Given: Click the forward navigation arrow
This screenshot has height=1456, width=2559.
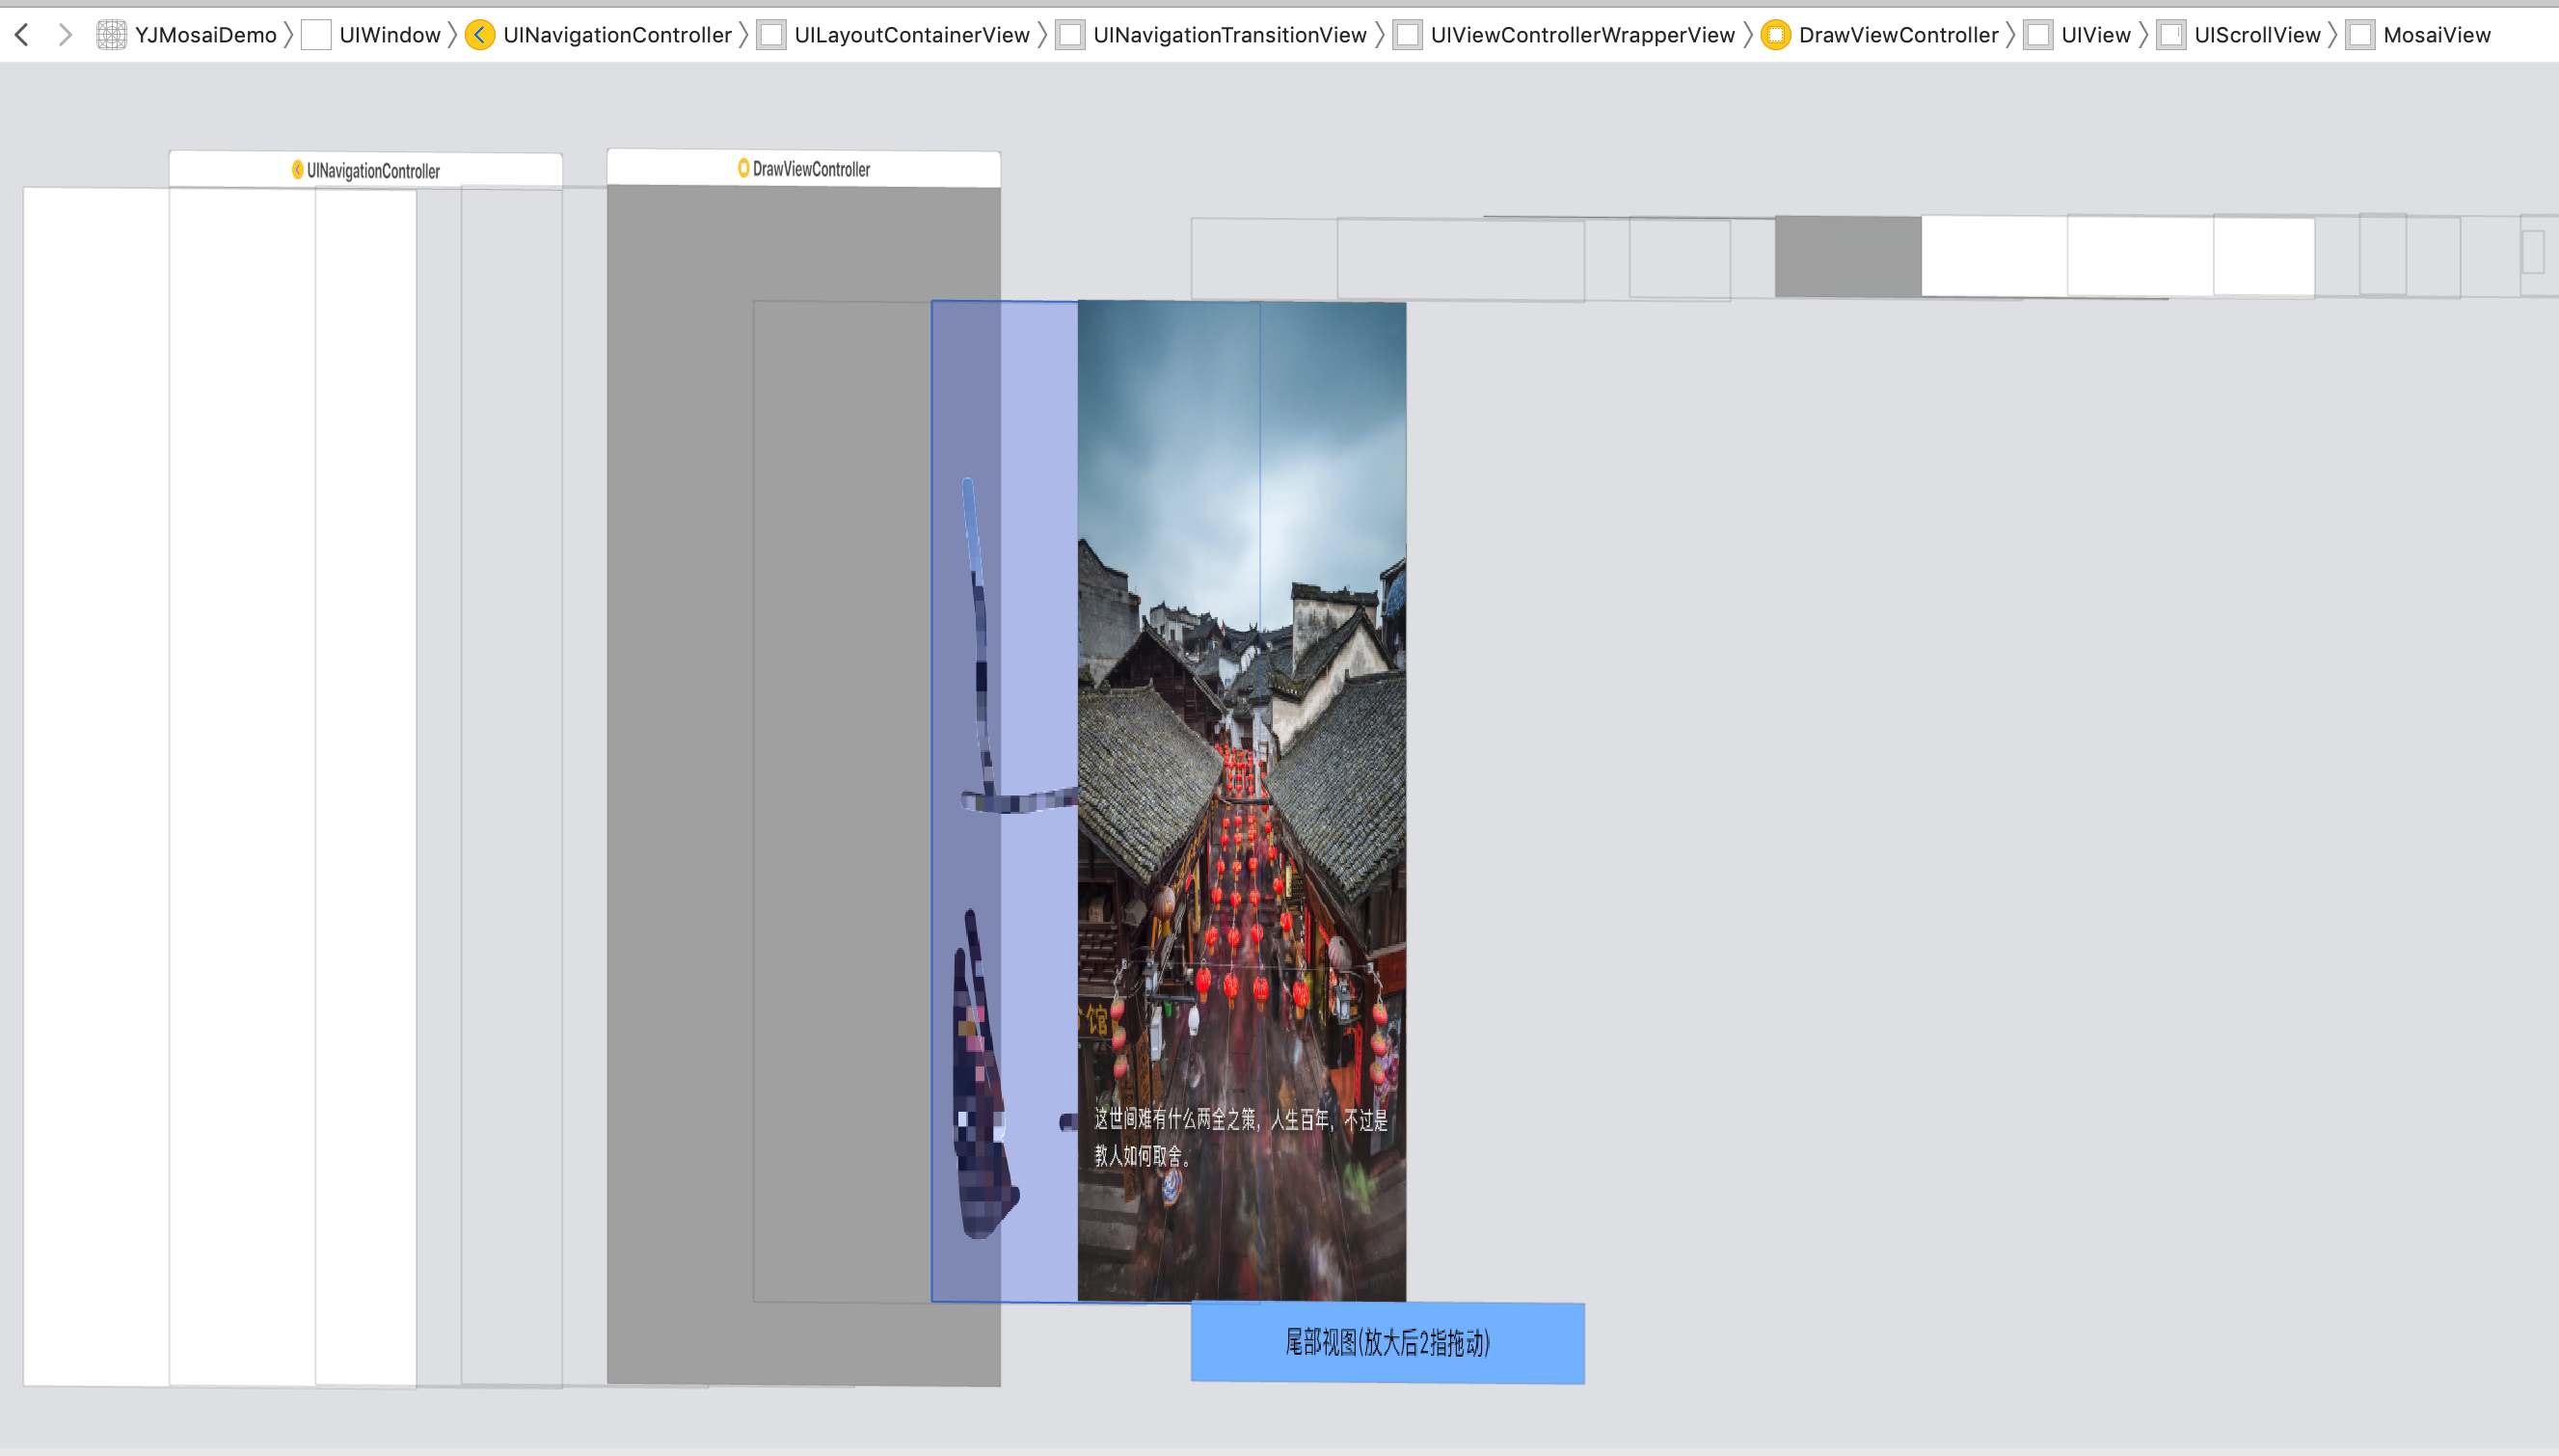Looking at the screenshot, I should (65, 35).
